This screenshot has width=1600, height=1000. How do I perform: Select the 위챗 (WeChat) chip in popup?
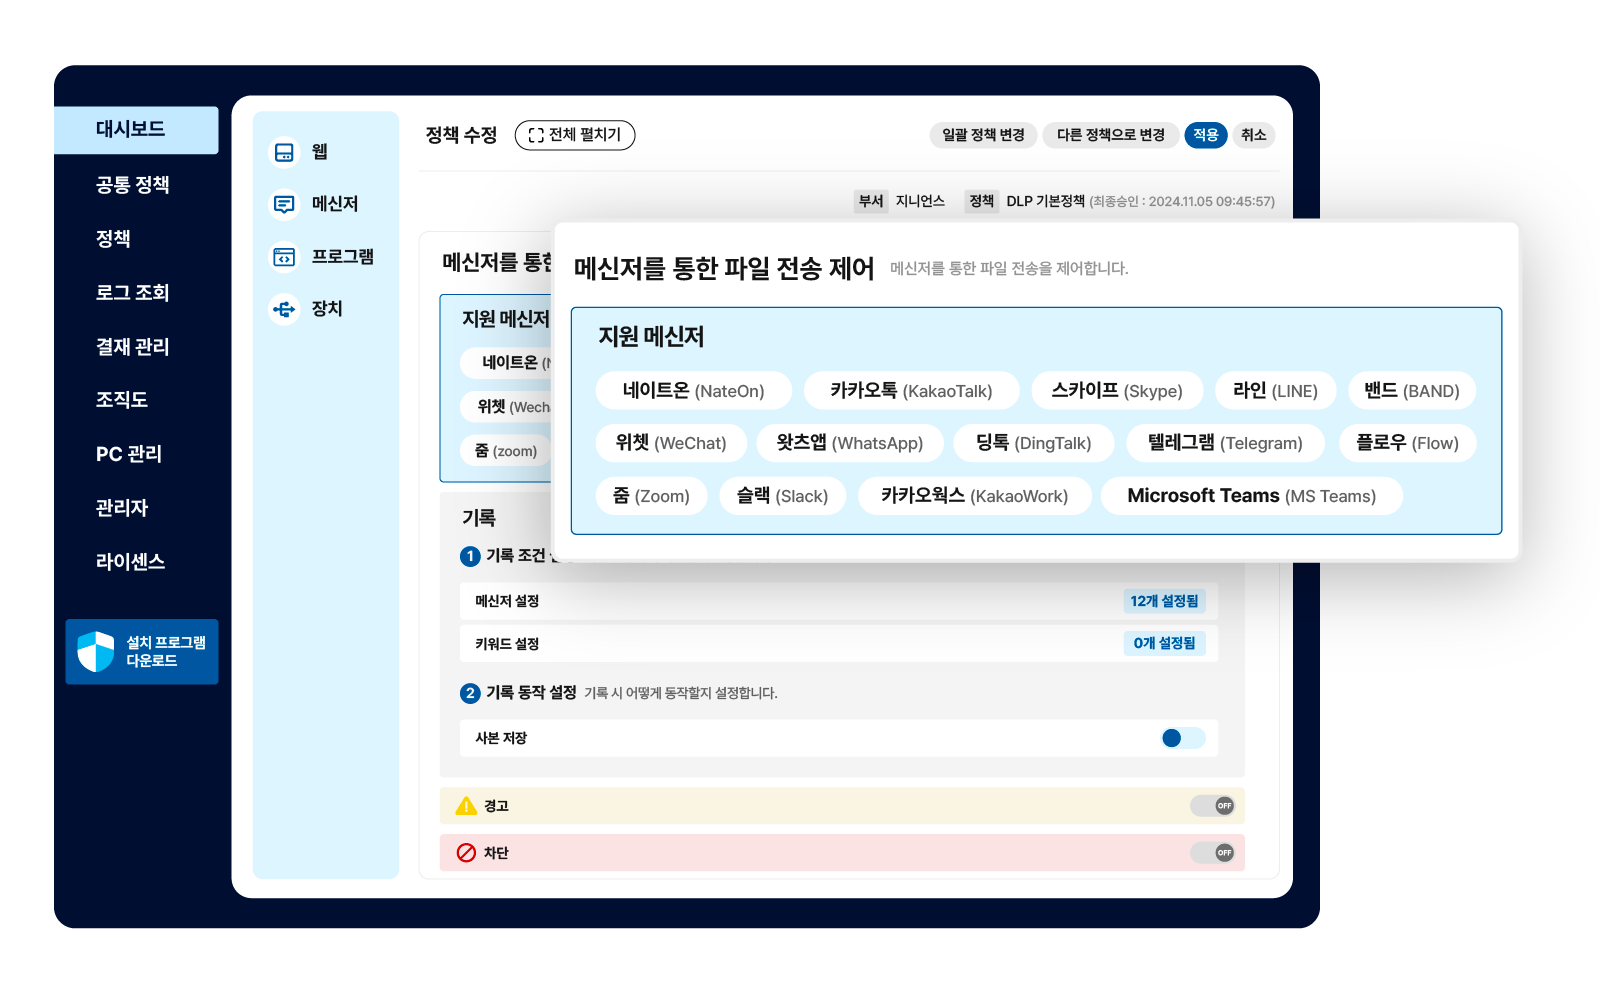point(671,443)
